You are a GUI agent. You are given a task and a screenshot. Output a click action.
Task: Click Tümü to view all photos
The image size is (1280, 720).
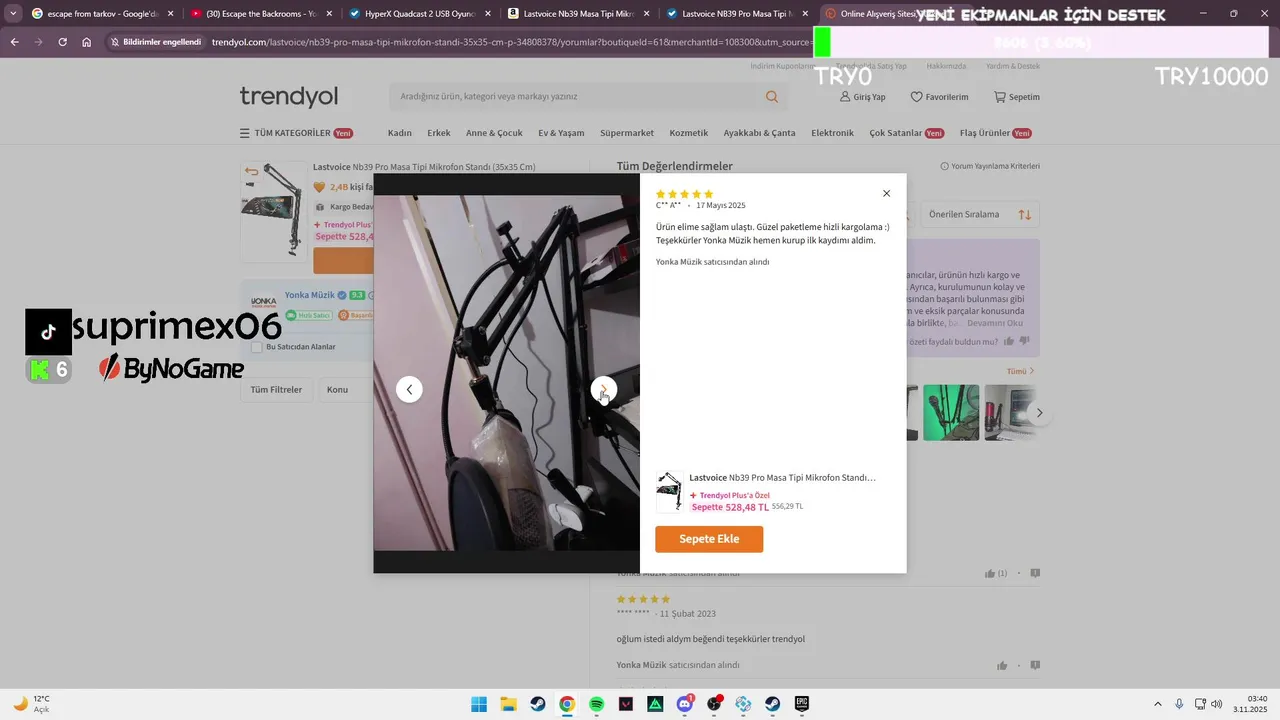click(1020, 371)
